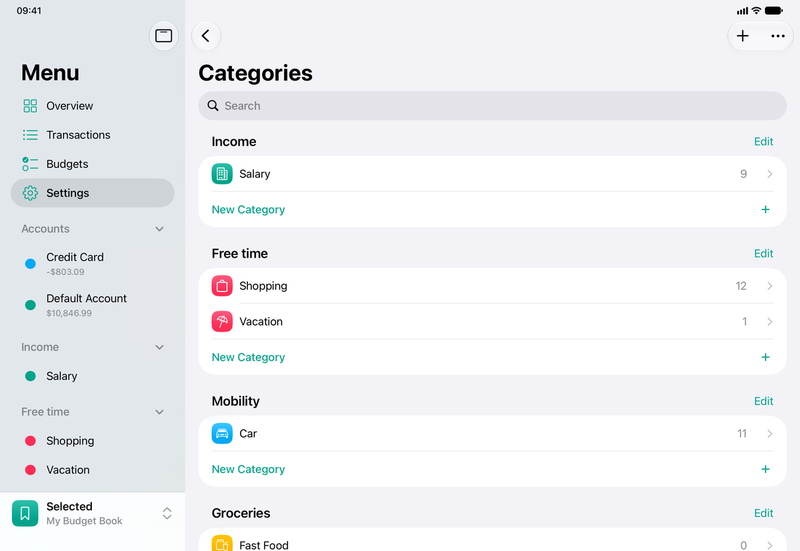
Task: Click the green Salary building icon
Action: point(222,174)
